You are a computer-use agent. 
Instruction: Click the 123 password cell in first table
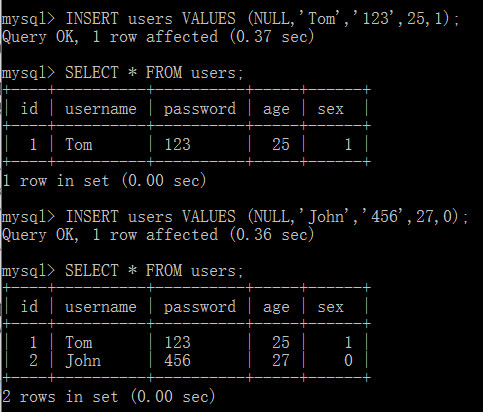pyautogui.click(x=177, y=145)
